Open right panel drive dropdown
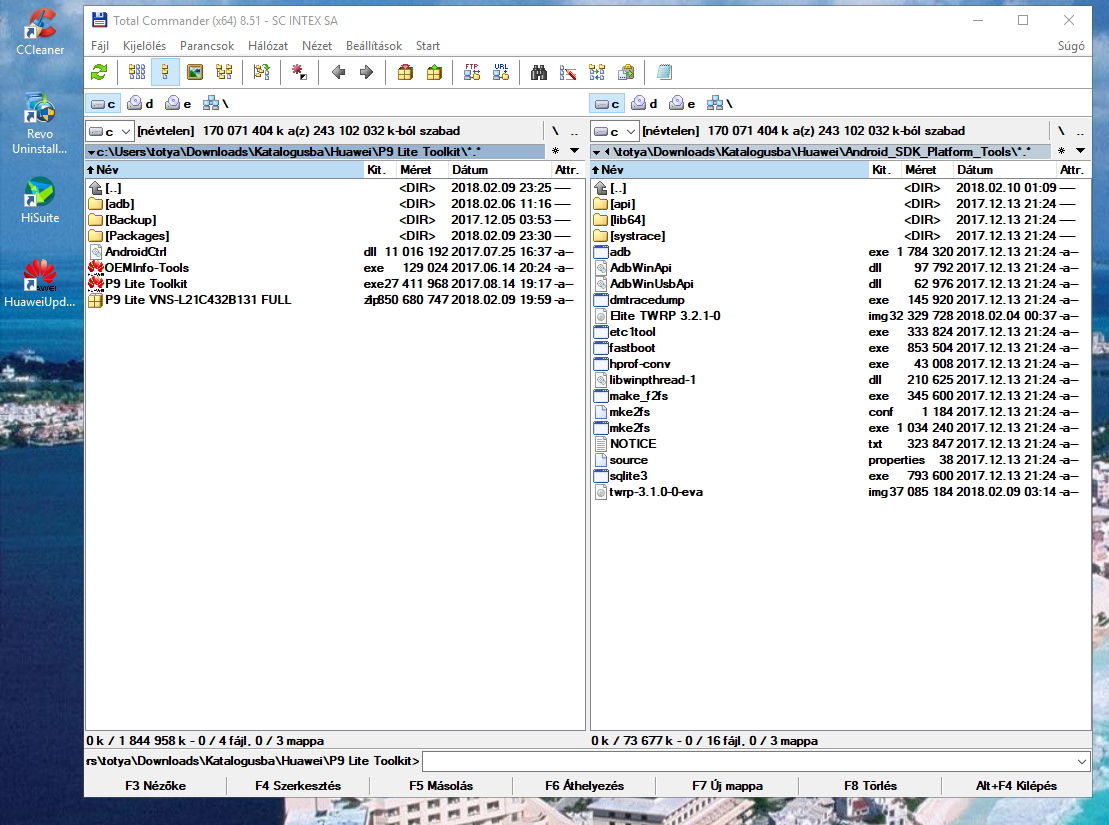Image resolution: width=1109 pixels, height=825 pixels. tap(615, 131)
